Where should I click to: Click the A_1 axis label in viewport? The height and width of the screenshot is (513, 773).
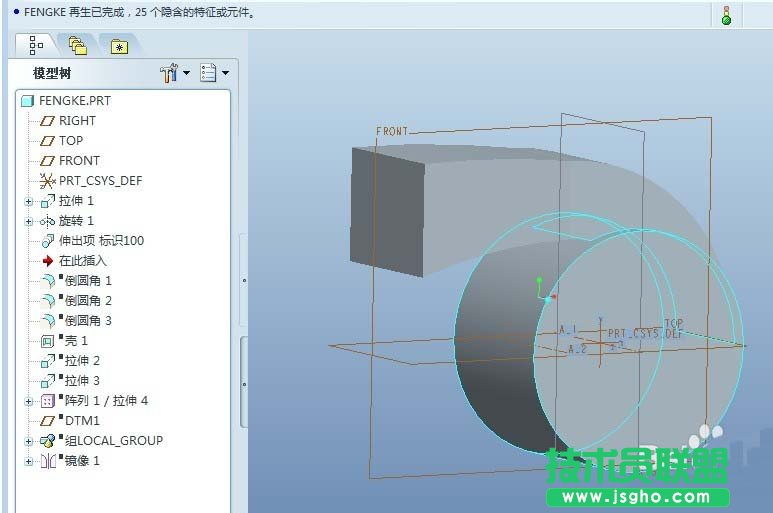(x=567, y=330)
